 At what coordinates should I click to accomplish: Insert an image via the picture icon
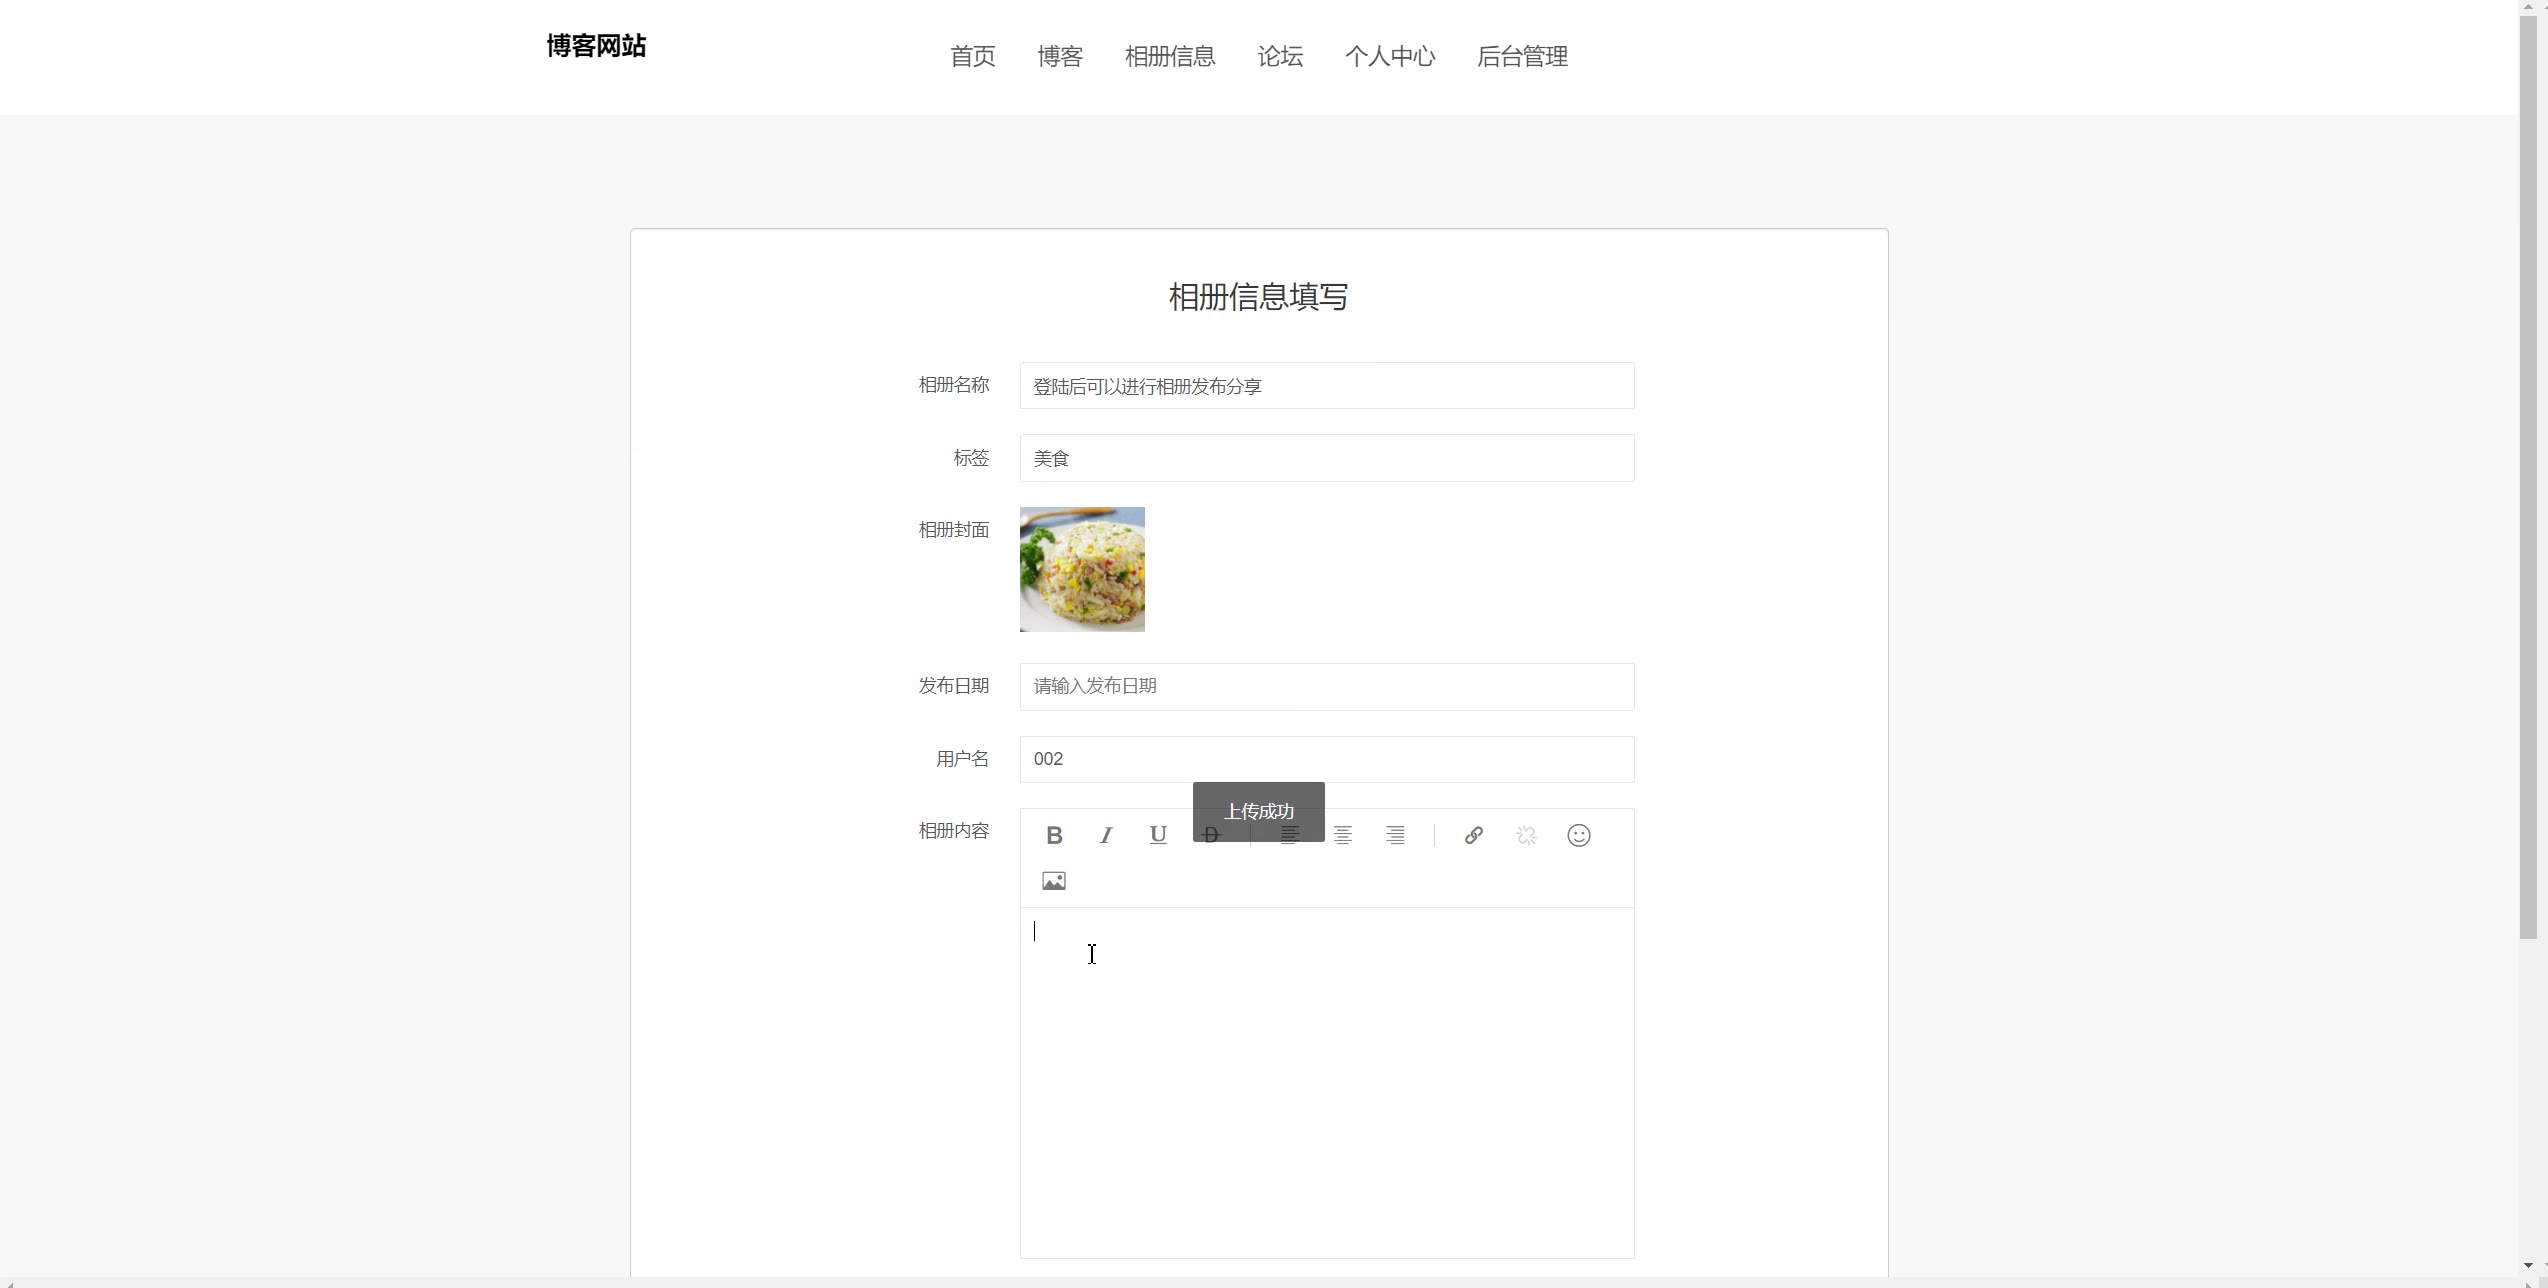[1053, 881]
